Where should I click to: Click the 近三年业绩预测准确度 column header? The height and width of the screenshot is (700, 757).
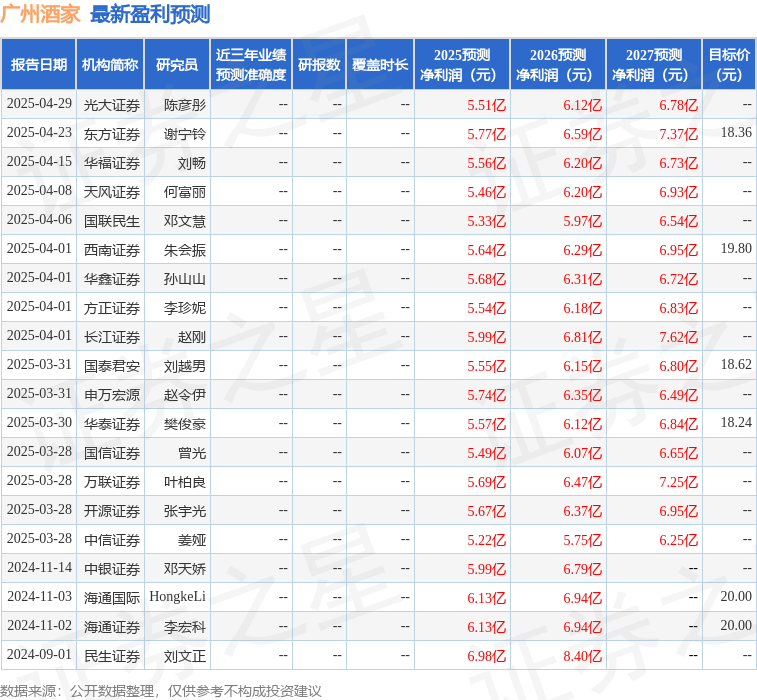pos(251,64)
